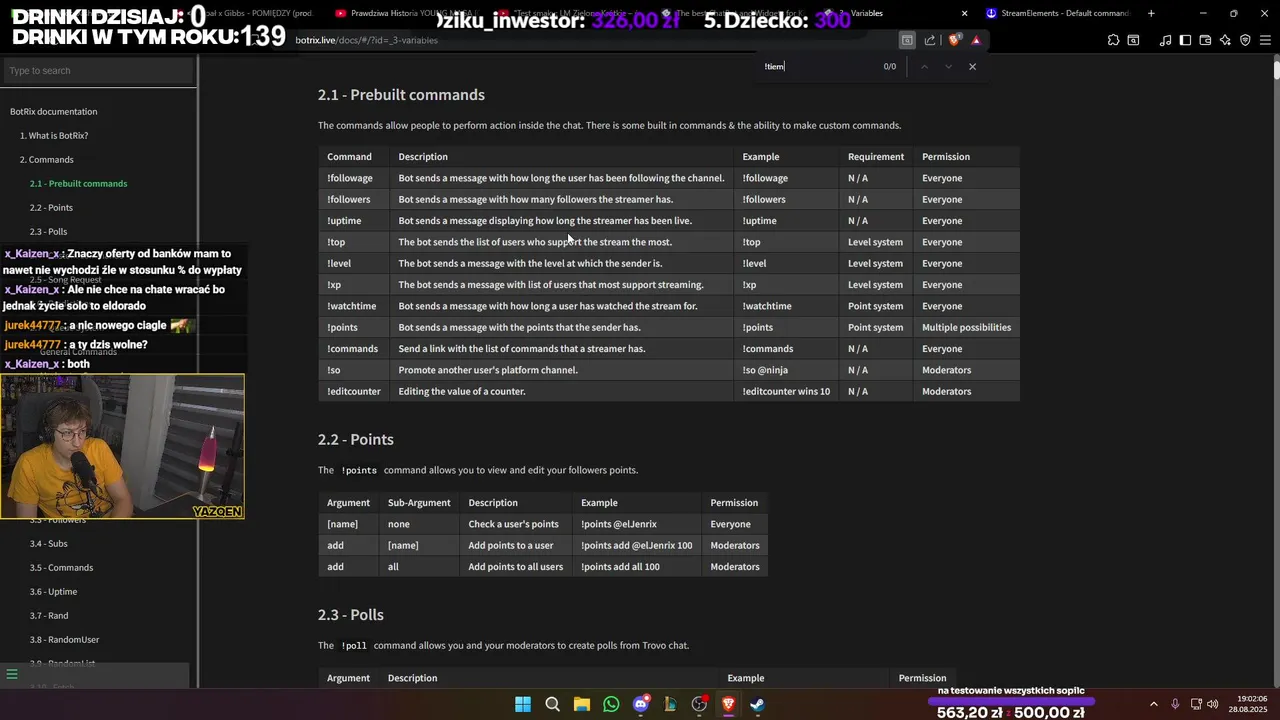The height and width of the screenshot is (720, 1280).
Task: Open taskbar Search magnifier
Action: coord(552,704)
